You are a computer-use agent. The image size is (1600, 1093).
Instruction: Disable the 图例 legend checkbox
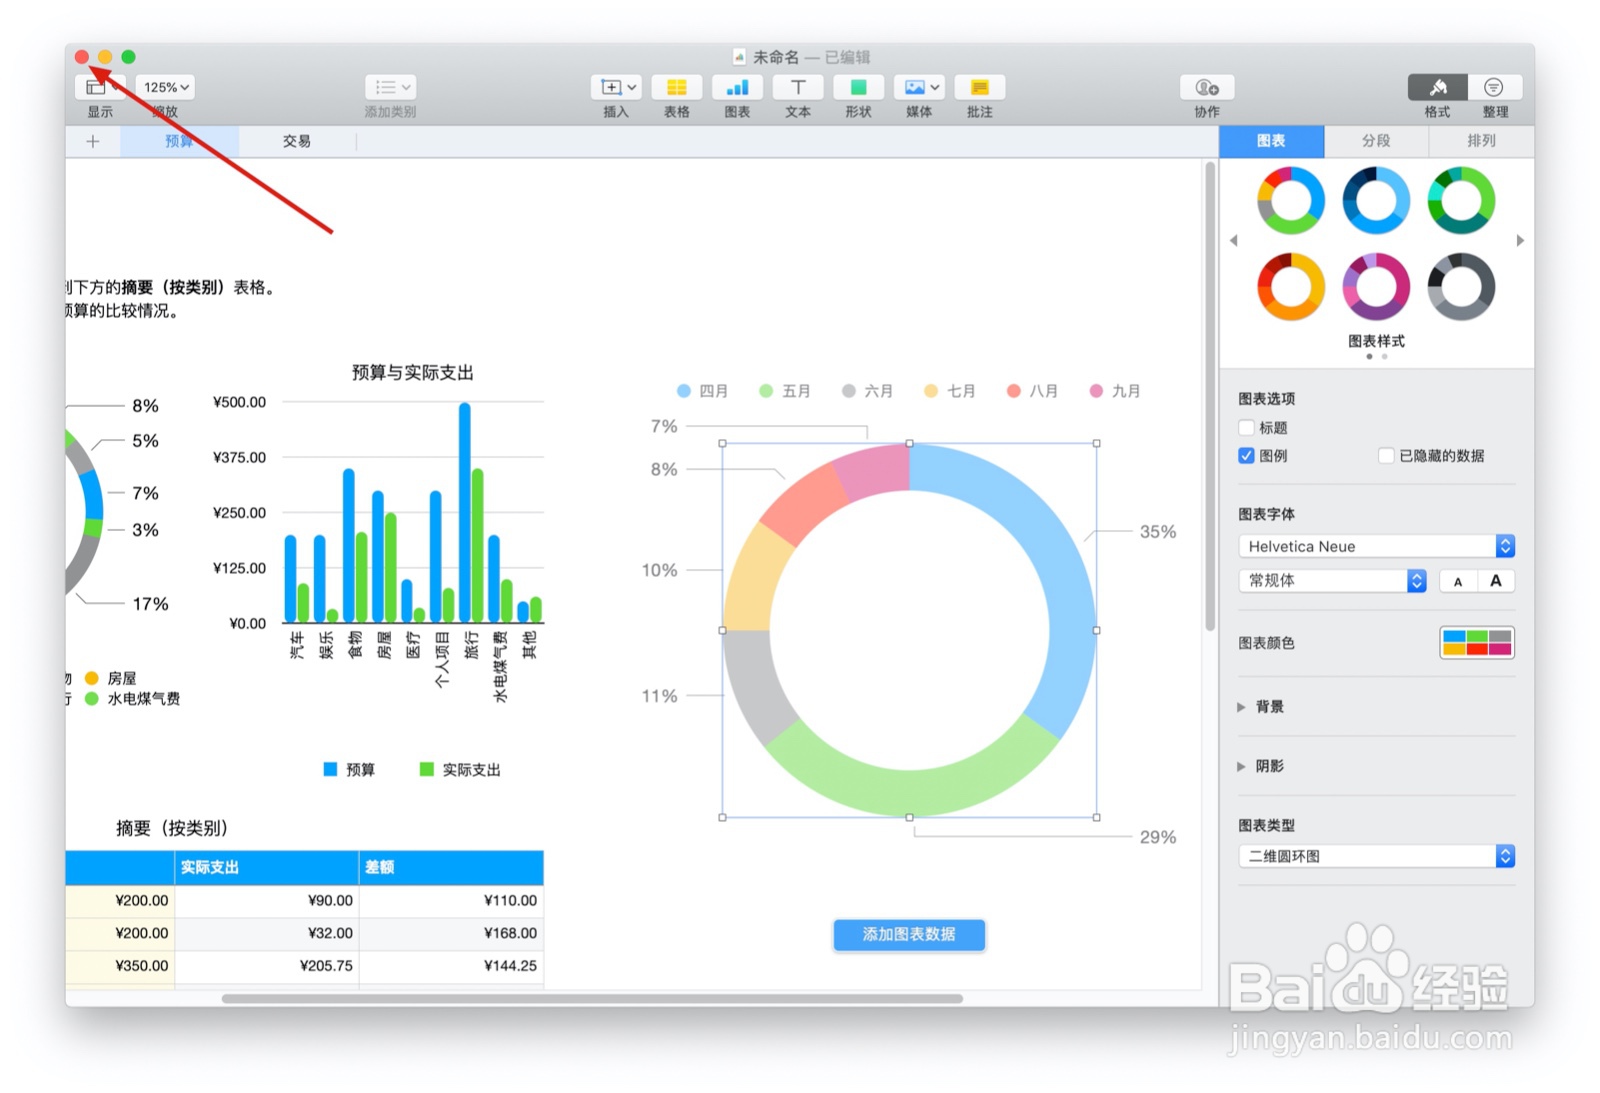click(x=1246, y=455)
